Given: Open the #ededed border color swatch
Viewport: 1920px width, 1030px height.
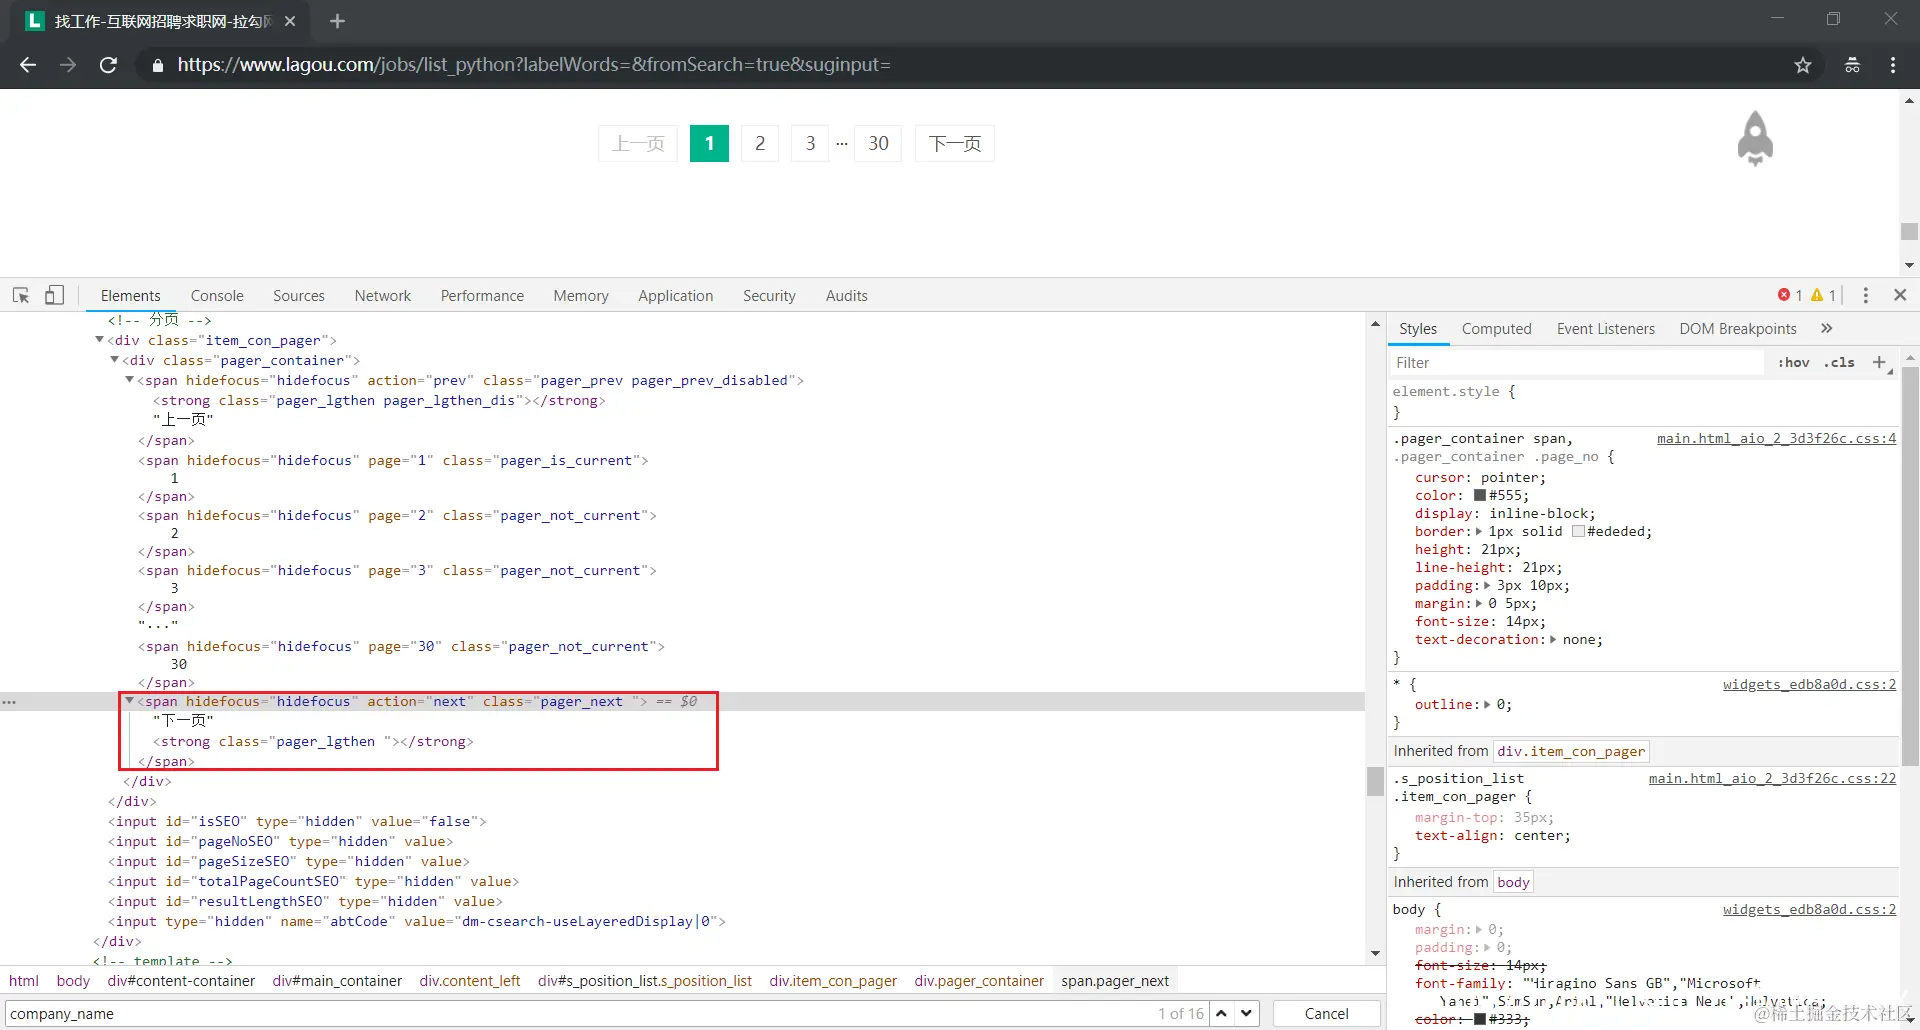Looking at the screenshot, I should [1578, 531].
